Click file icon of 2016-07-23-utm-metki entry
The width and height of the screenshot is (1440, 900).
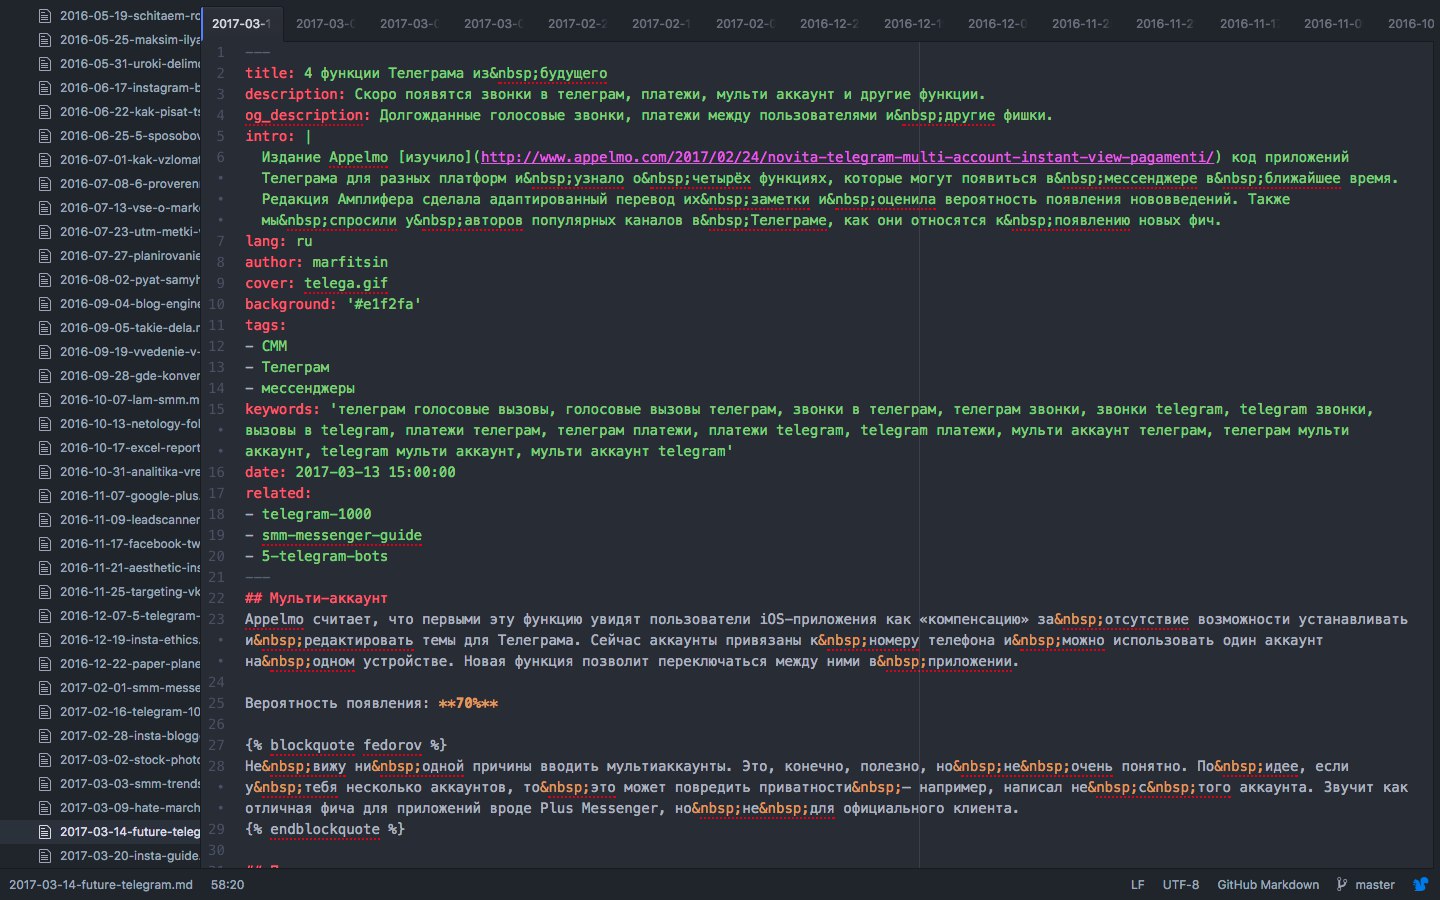44,231
